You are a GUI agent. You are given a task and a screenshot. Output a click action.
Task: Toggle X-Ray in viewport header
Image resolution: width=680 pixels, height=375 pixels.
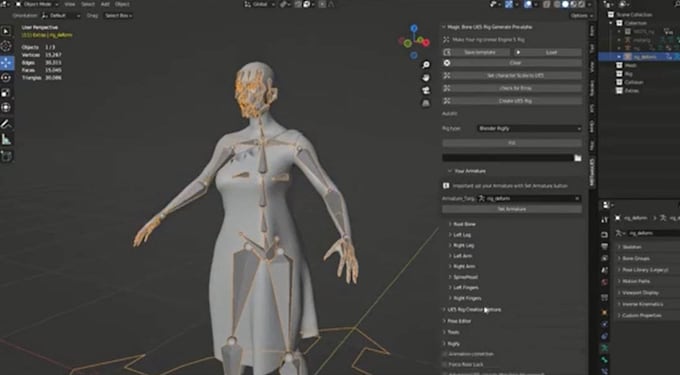(546, 4)
